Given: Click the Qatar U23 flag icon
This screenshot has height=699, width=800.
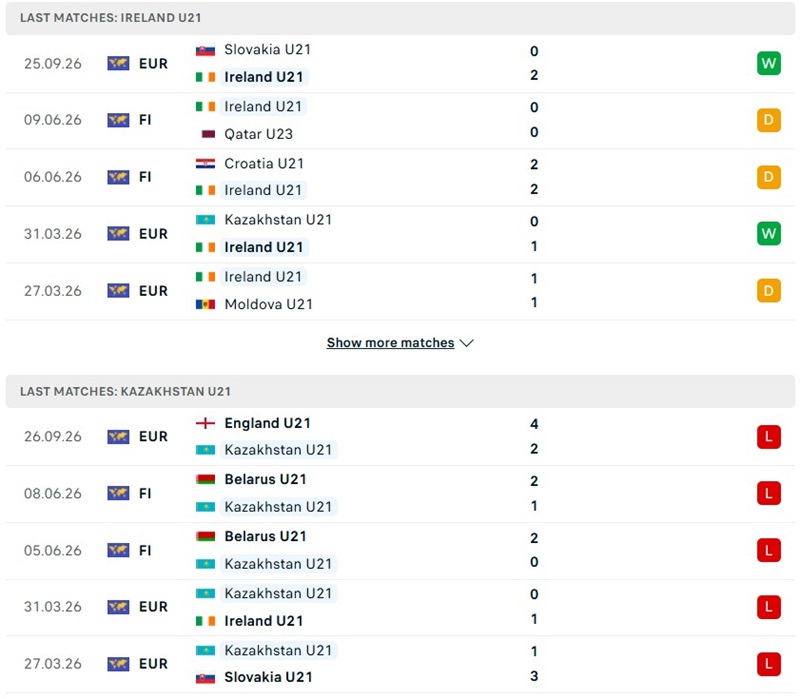Looking at the screenshot, I should tap(208, 134).
